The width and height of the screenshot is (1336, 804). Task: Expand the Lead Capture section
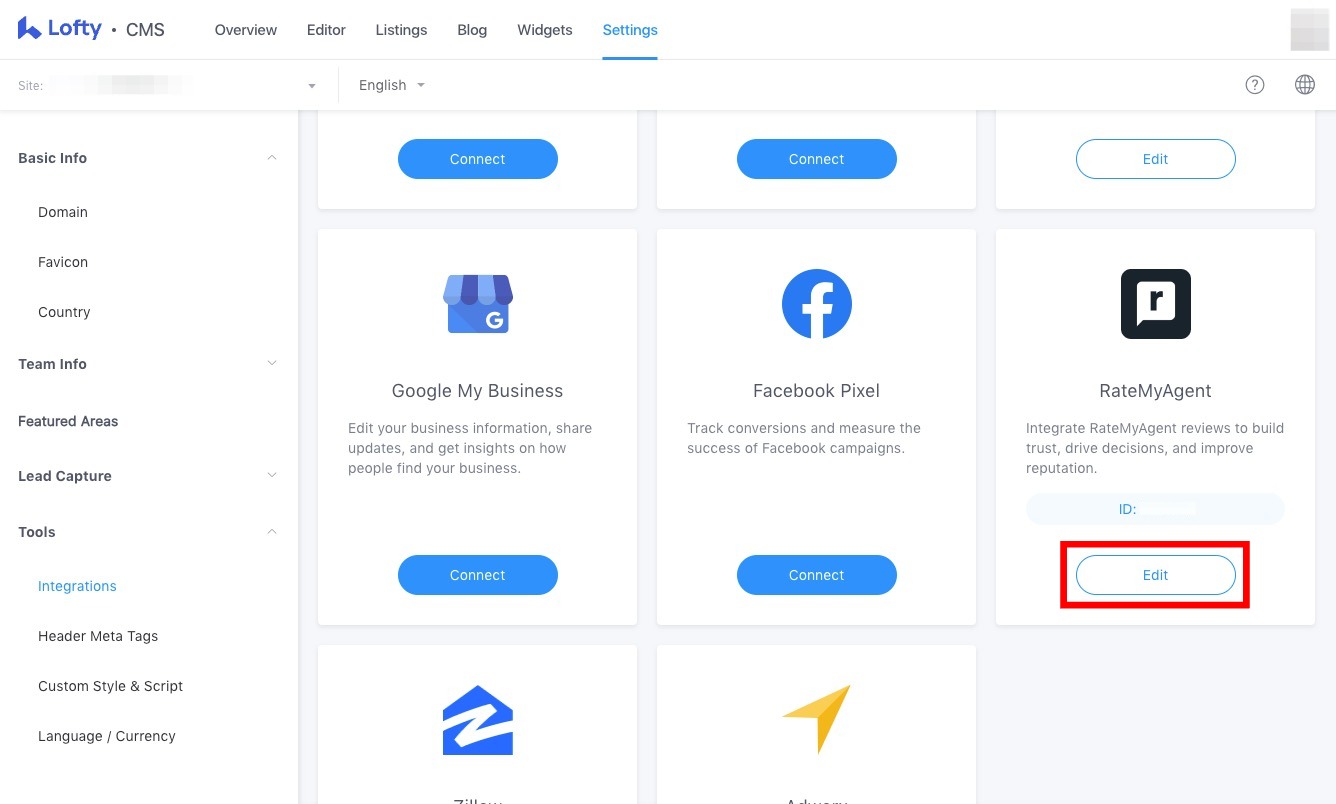click(x=272, y=476)
